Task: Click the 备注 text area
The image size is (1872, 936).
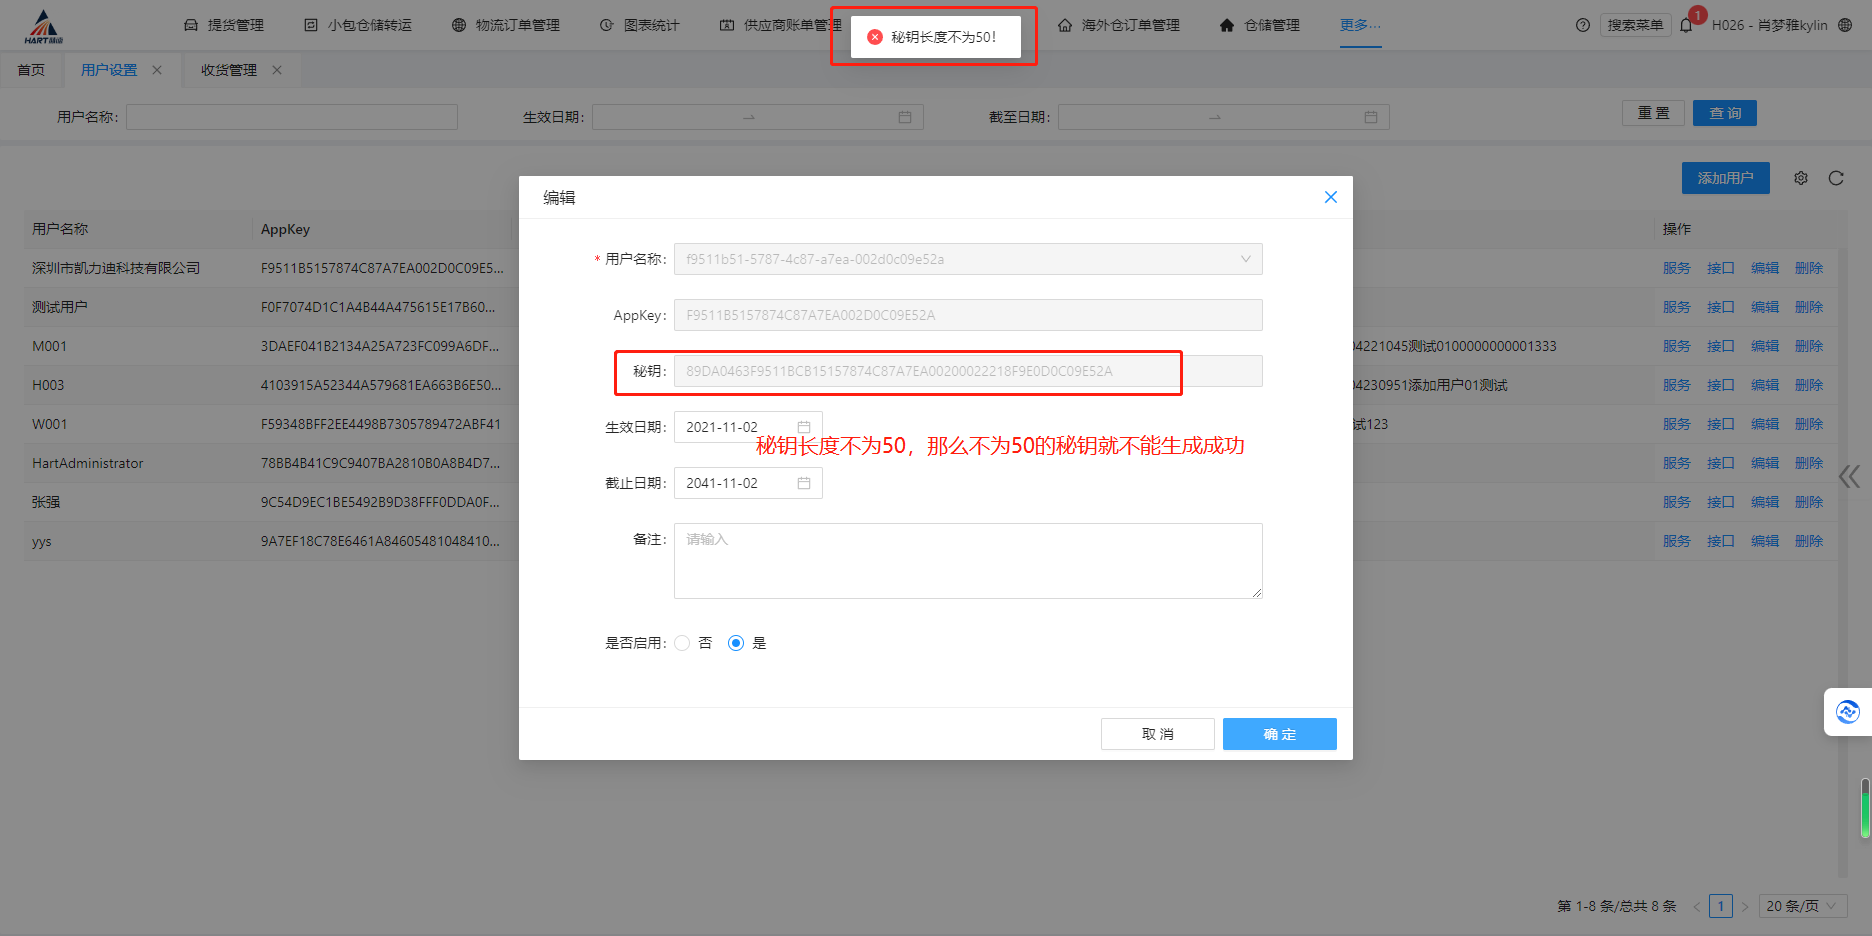Action: pyautogui.click(x=967, y=561)
